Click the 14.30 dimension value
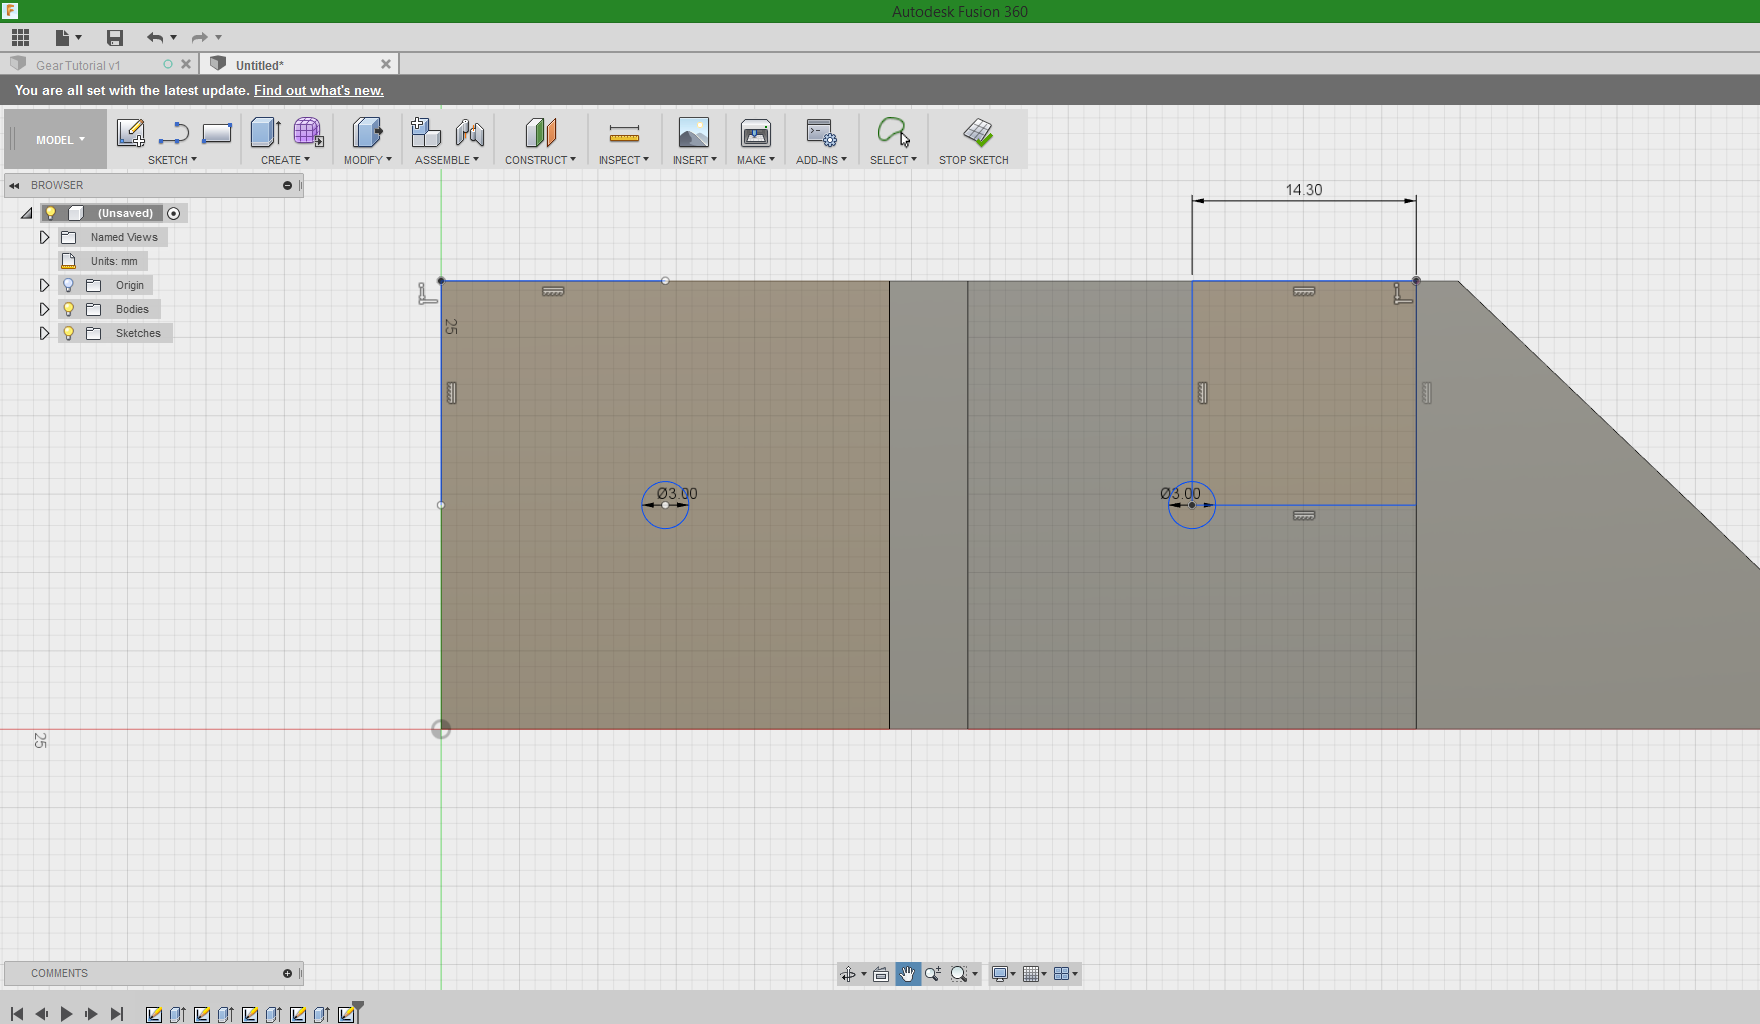This screenshot has width=1760, height=1024. coord(1303,190)
